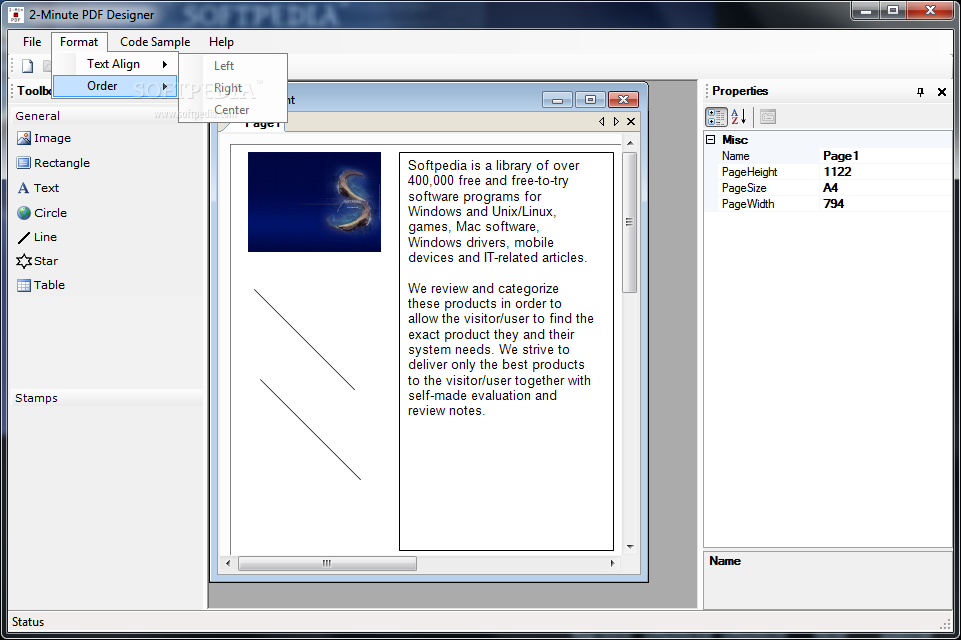
Task: Click the PageHeight property label
Action: click(x=750, y=172)
